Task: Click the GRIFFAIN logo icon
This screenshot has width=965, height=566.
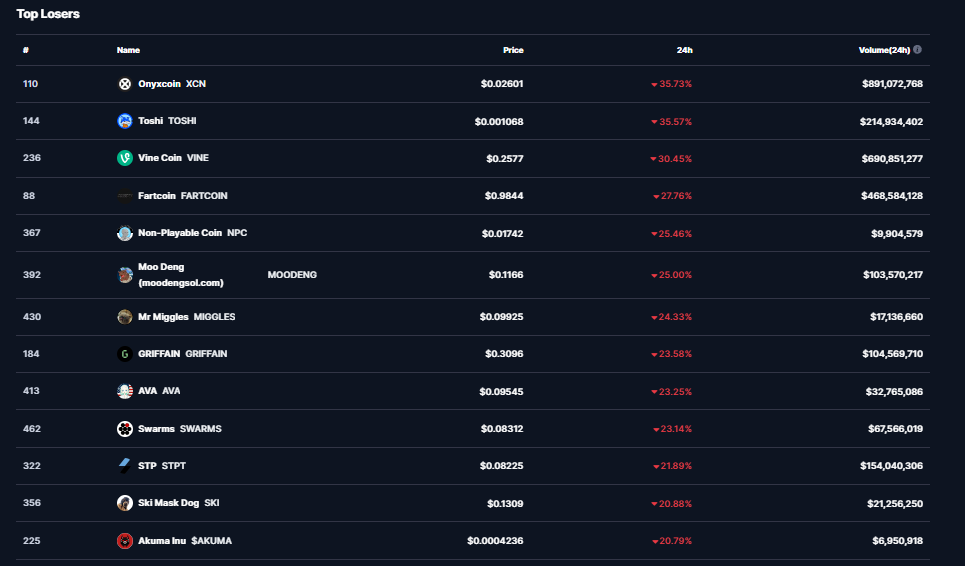Action: [x=125, y=354]
